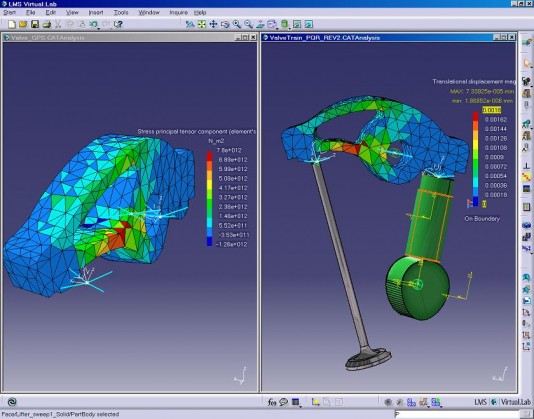534x419 pixels.
Task: Open the design table dropdown icon
Action: point(296,402)
